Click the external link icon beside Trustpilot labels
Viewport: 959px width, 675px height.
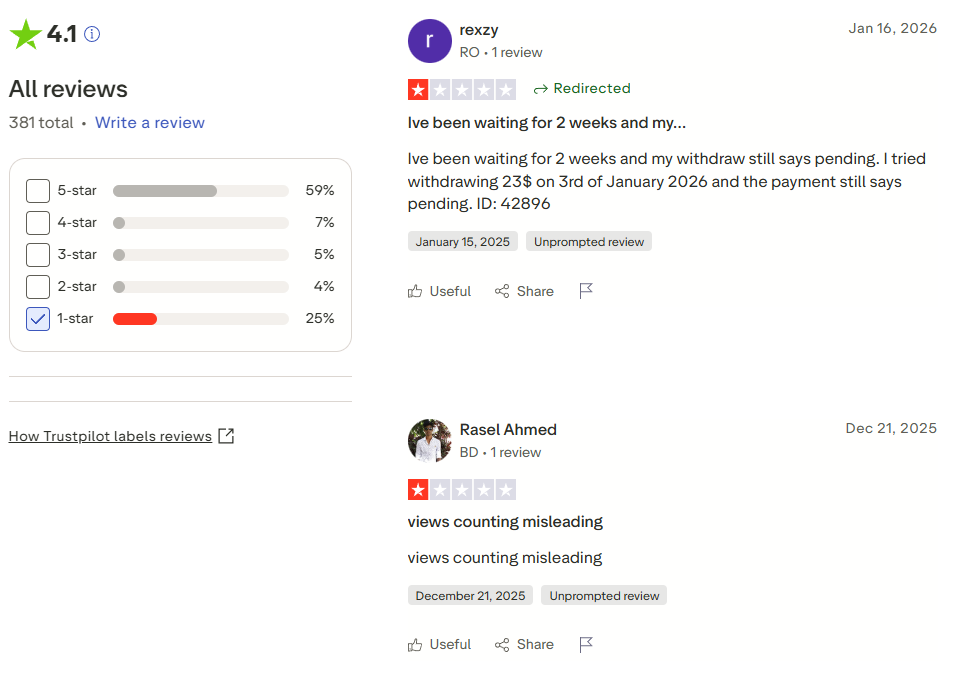226,436
